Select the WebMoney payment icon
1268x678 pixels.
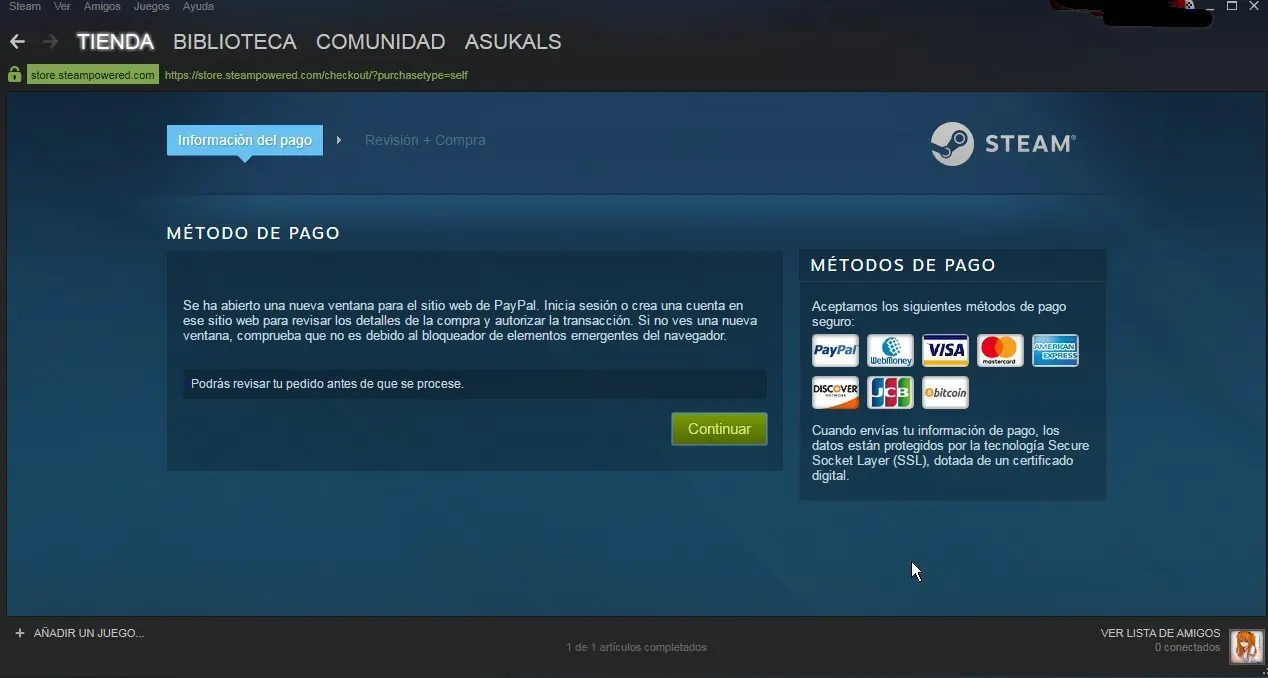[890, 350]
